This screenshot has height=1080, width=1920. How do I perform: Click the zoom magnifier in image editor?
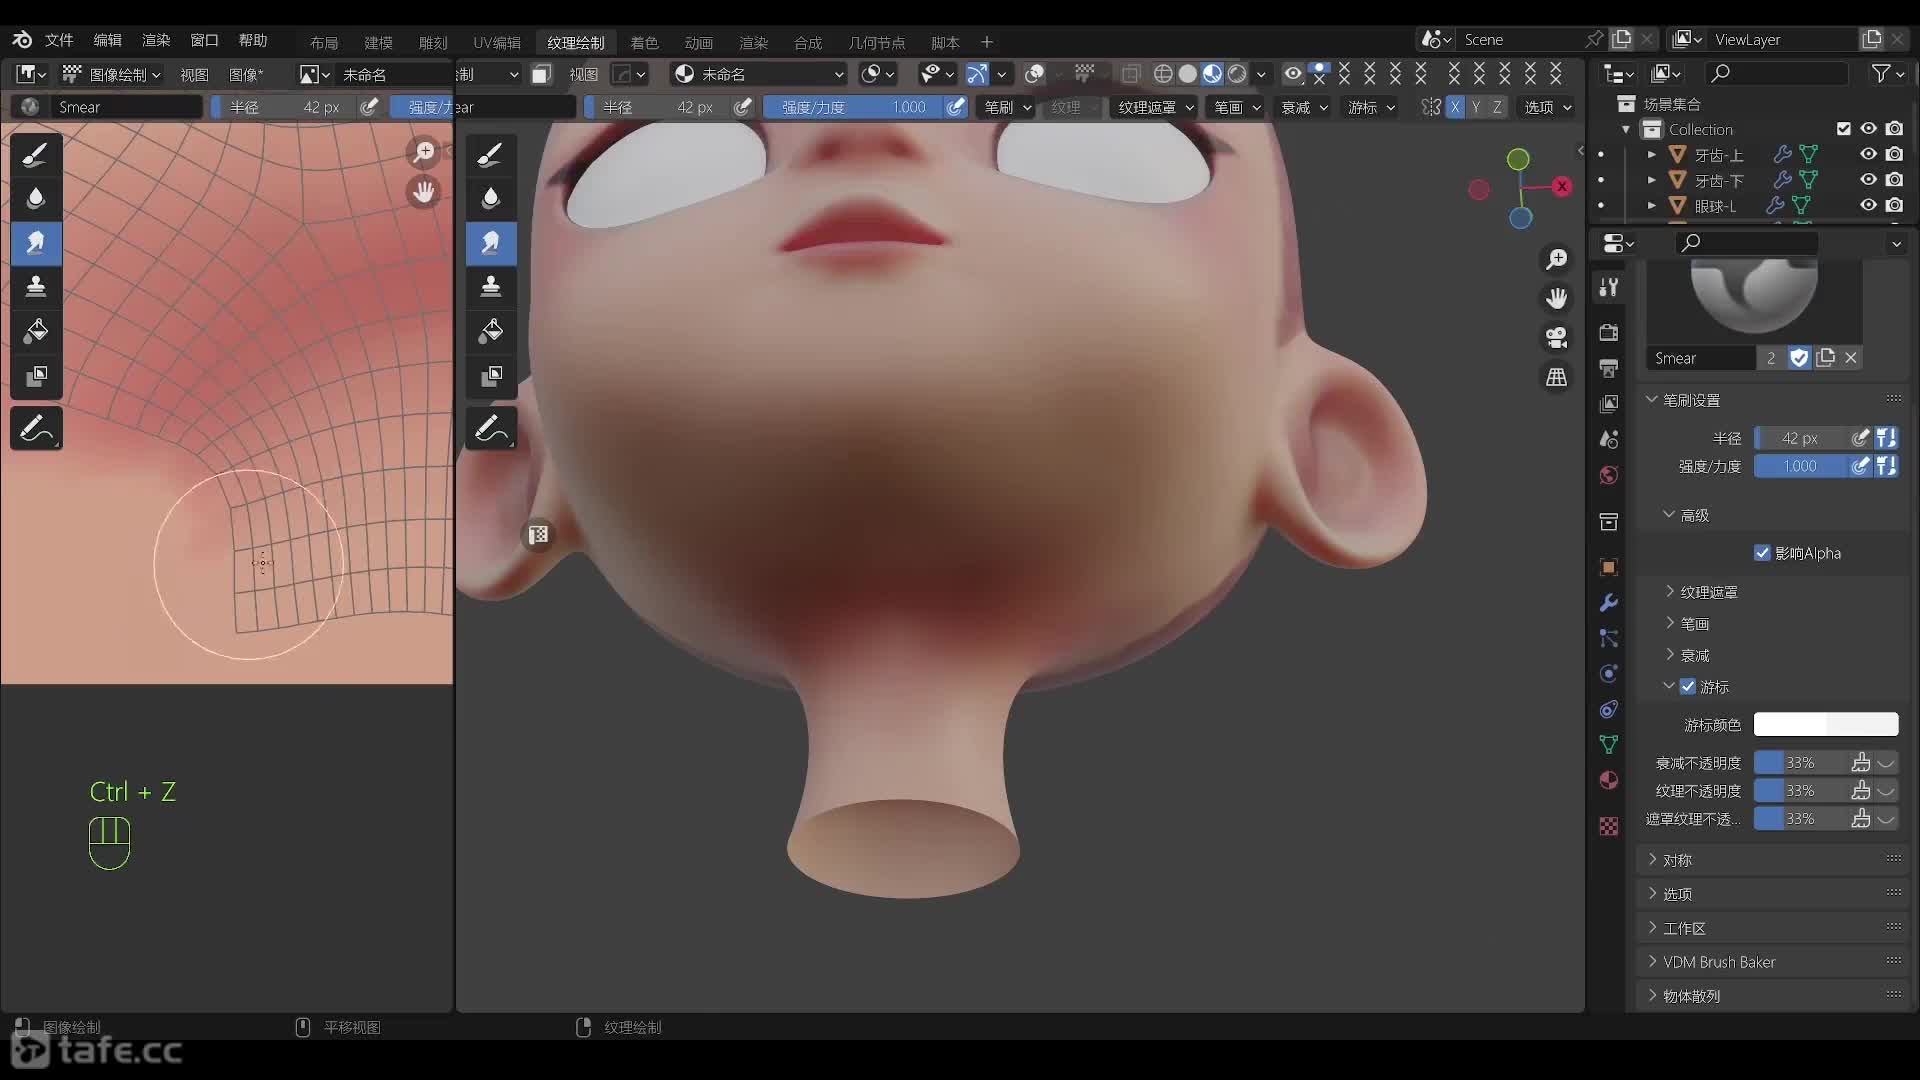point(424,152)
